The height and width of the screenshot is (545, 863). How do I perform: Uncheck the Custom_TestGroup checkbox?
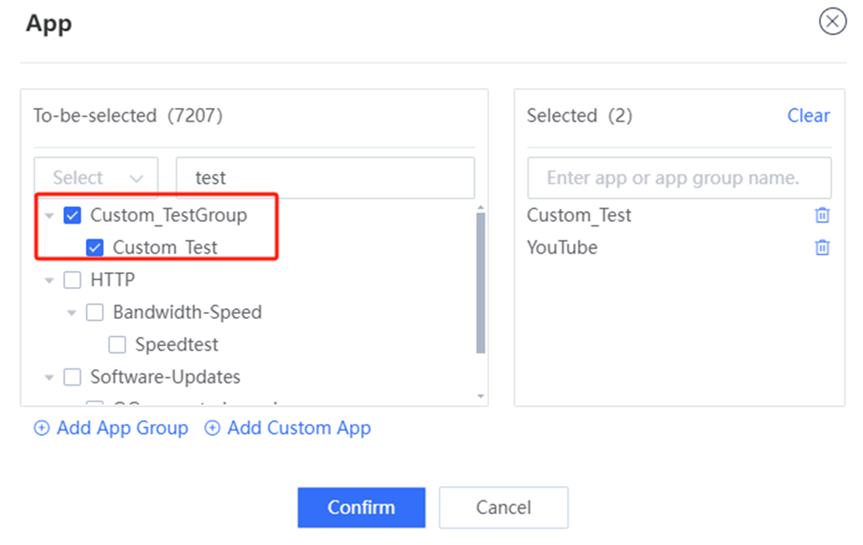click(x=72, y=215)
